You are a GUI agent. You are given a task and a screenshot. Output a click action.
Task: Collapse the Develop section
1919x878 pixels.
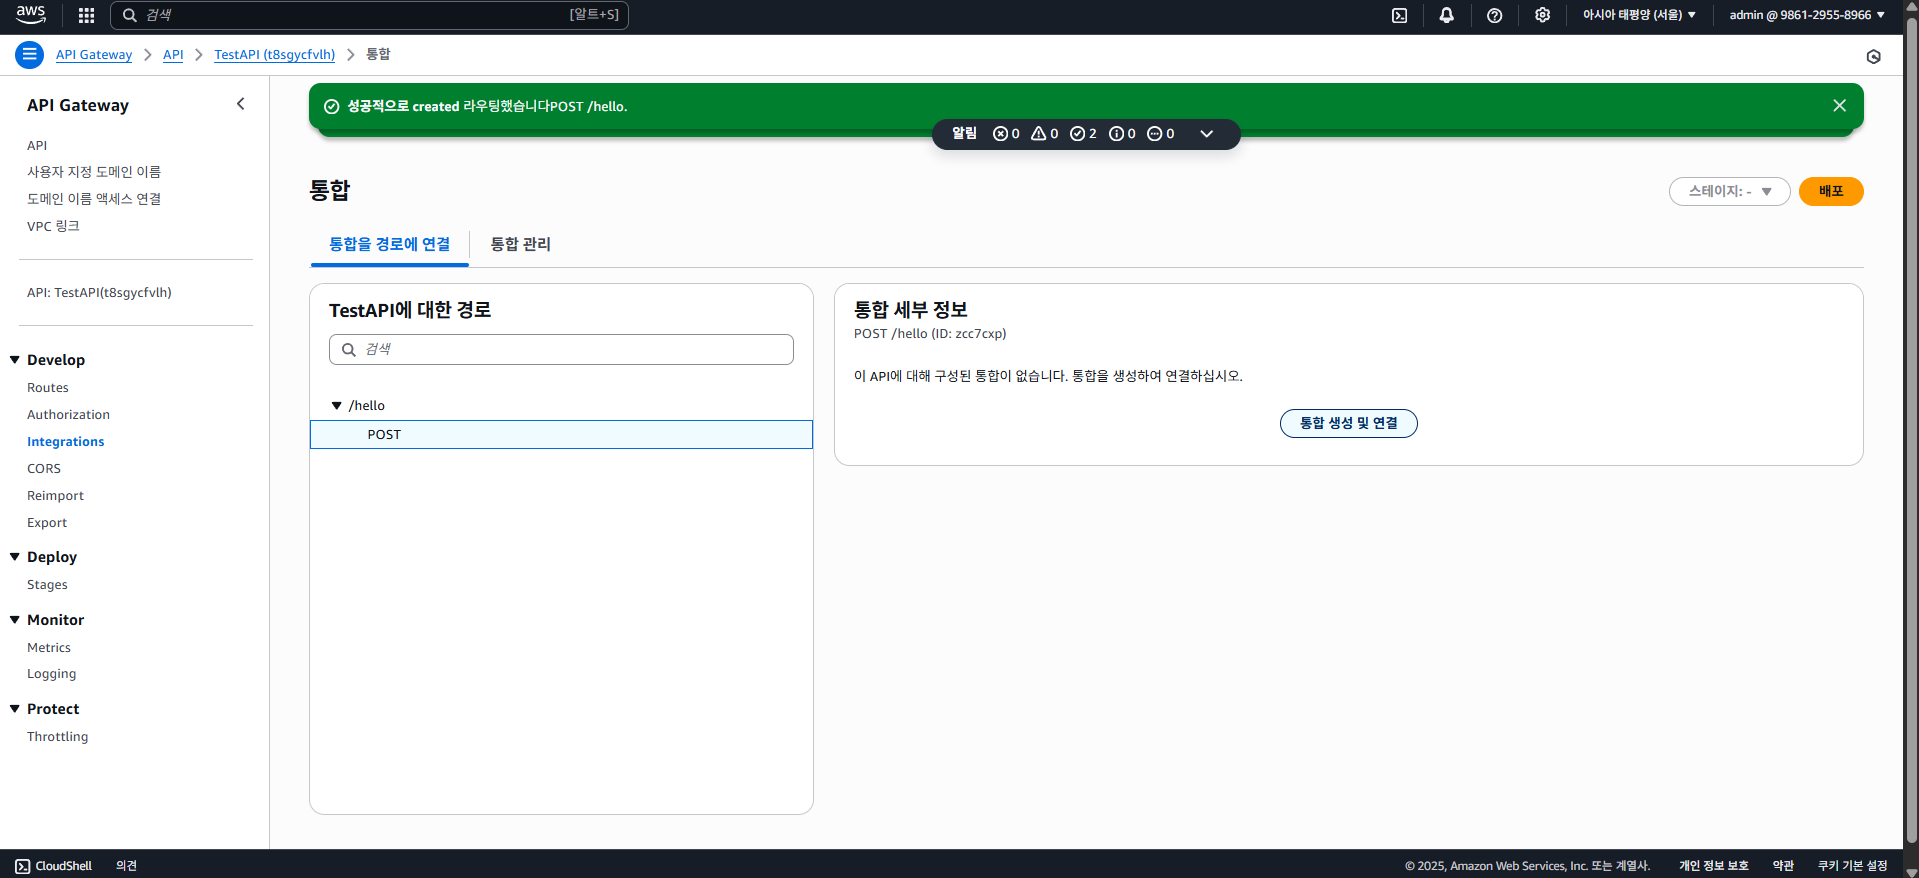(15, 360)
